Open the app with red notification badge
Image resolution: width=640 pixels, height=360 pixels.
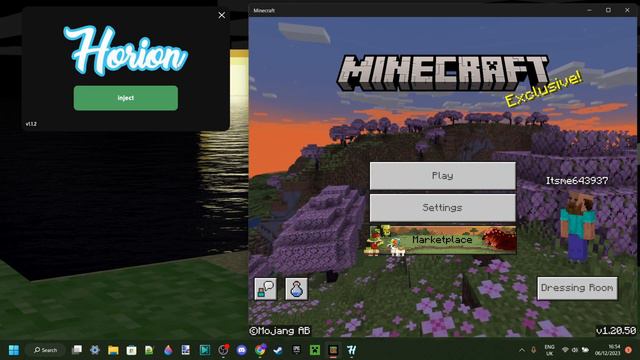(223, 350)
